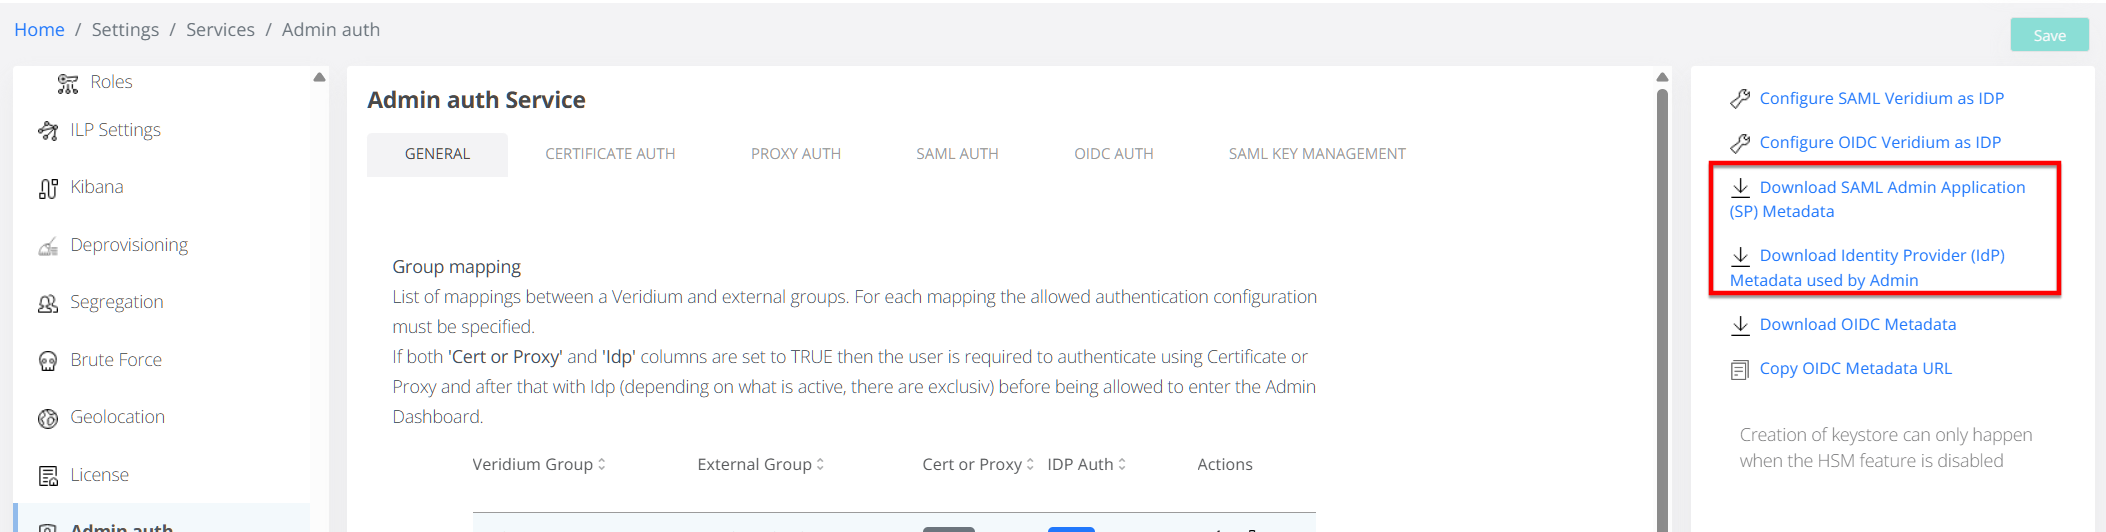Open the SAML KEY MANAGEMENT tab

[x=1317, y=154]
